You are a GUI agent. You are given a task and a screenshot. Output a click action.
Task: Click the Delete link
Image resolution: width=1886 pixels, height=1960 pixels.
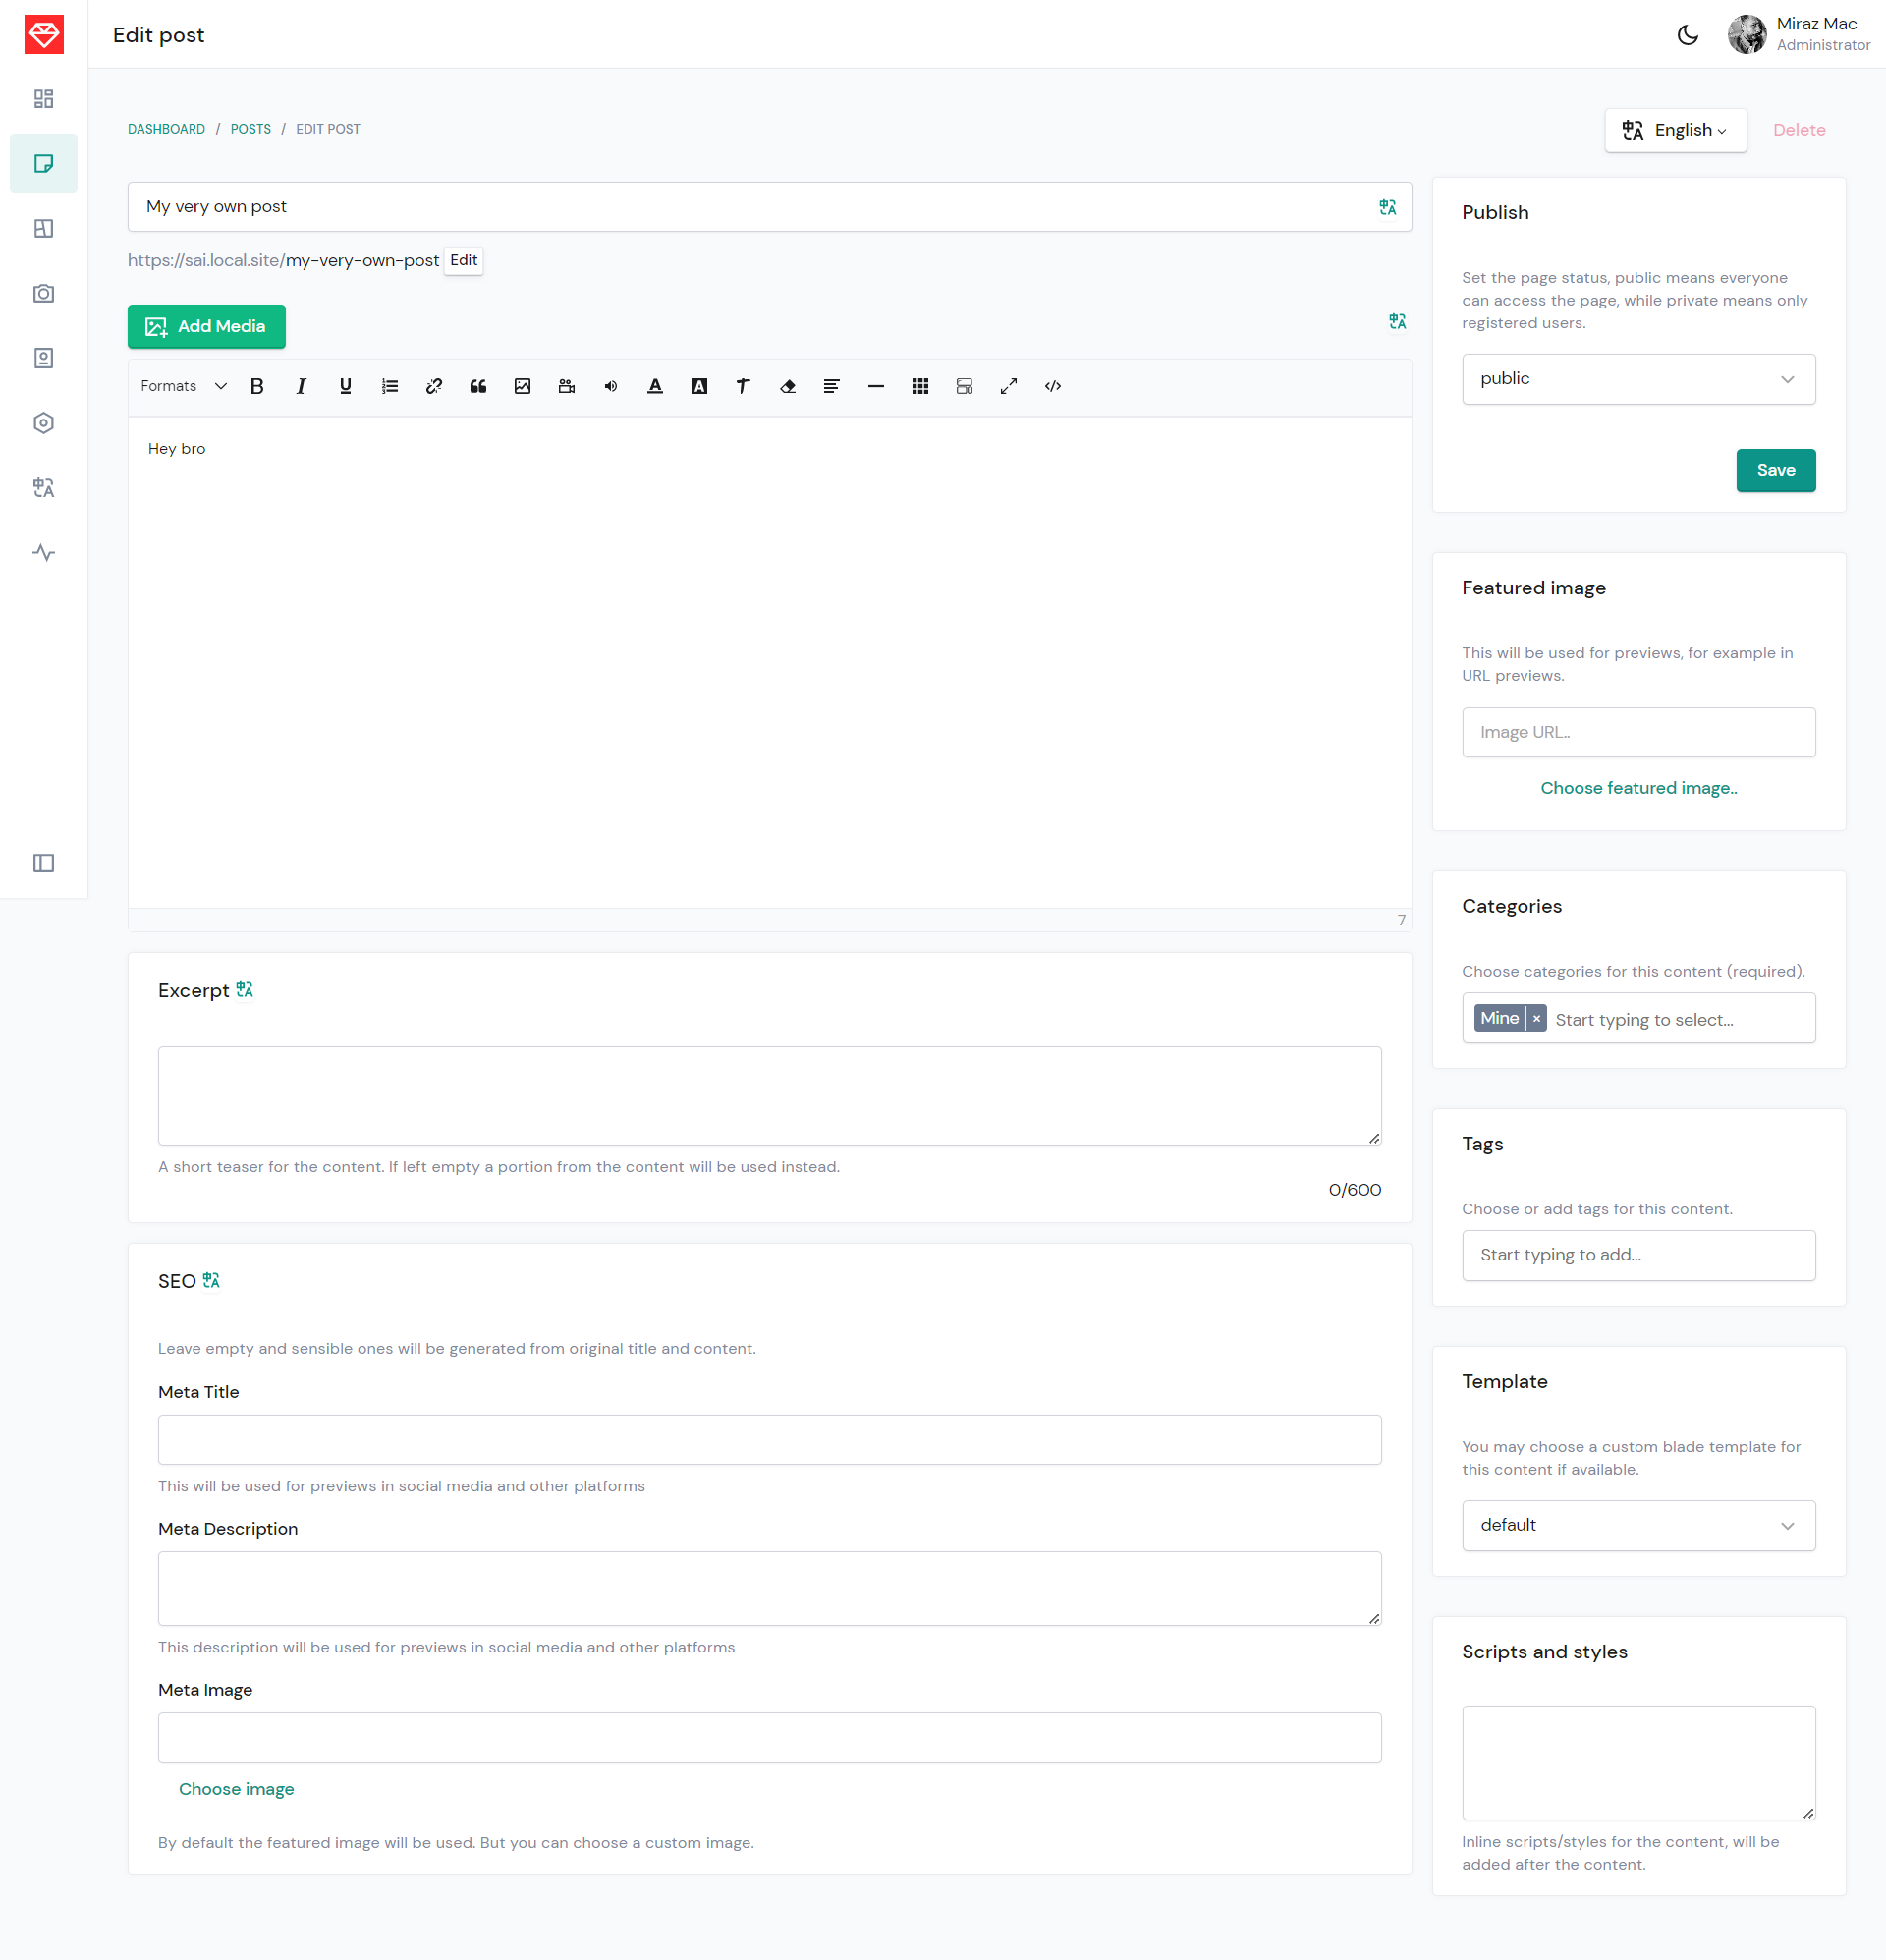point(1799,131)
